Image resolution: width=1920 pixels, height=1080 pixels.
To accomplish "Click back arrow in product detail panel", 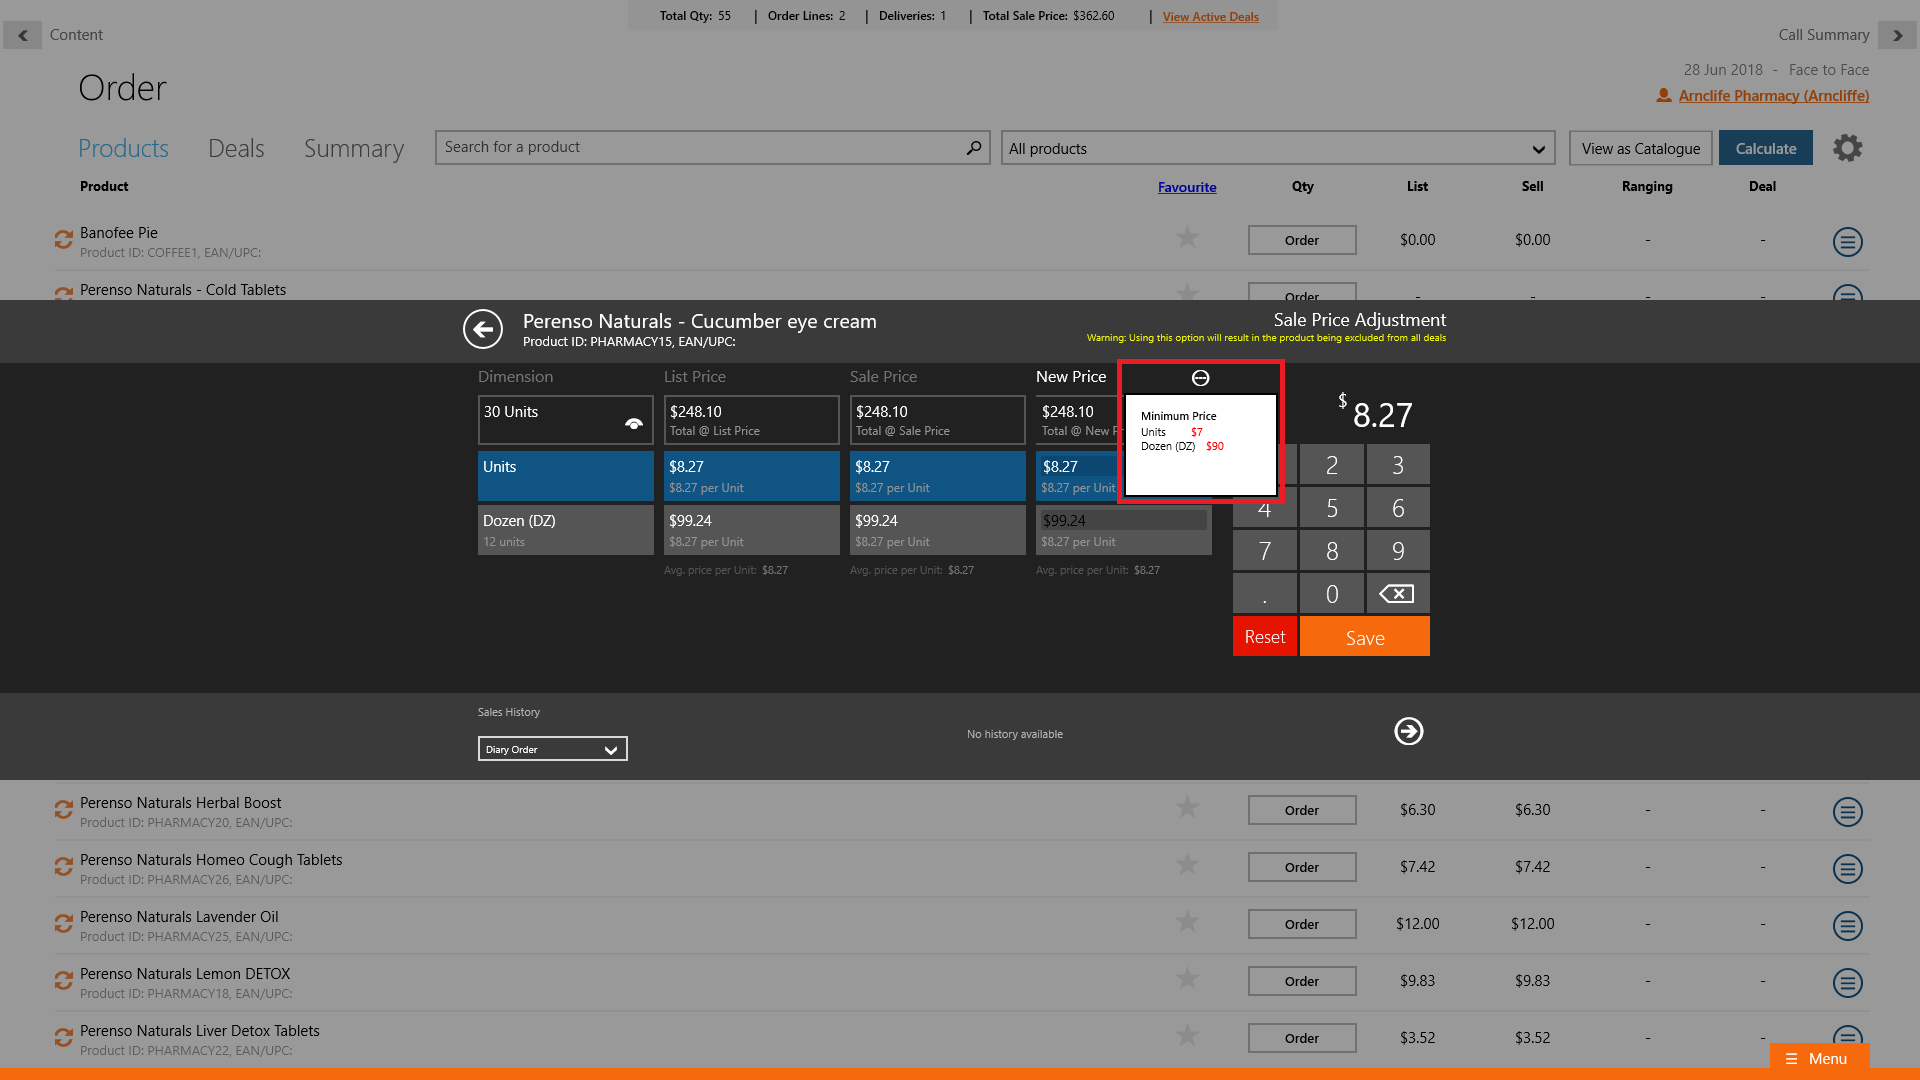I will pyautogui.click(x=483, y=329).
